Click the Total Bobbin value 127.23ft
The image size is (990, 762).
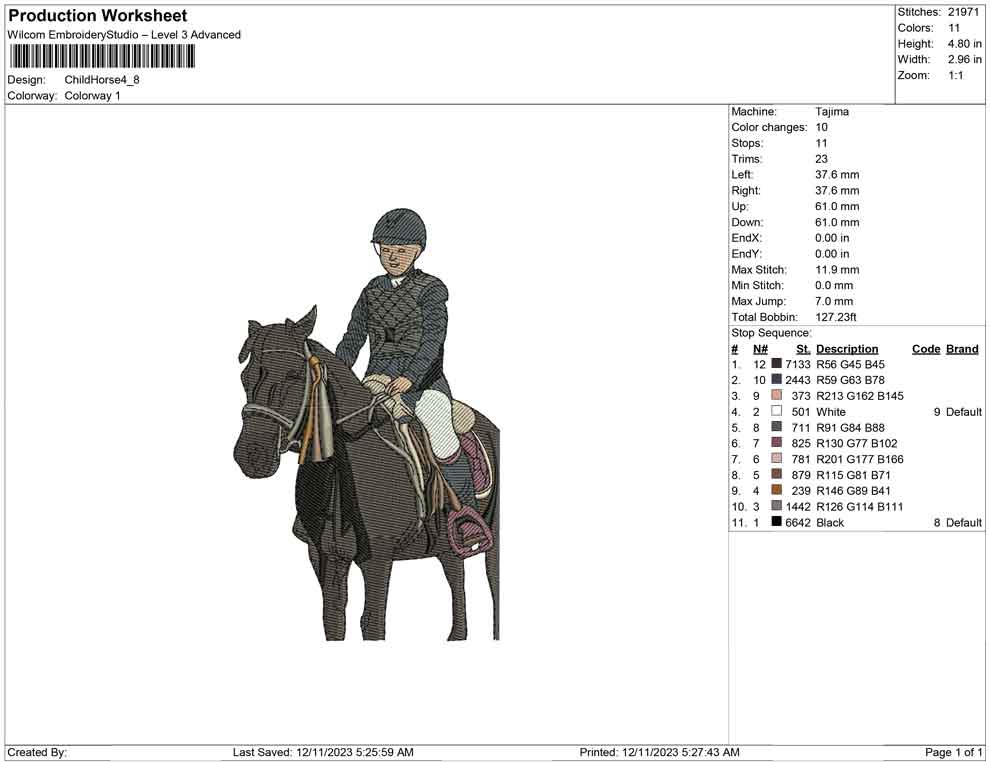pyautogui.click(x=835, y=317)
